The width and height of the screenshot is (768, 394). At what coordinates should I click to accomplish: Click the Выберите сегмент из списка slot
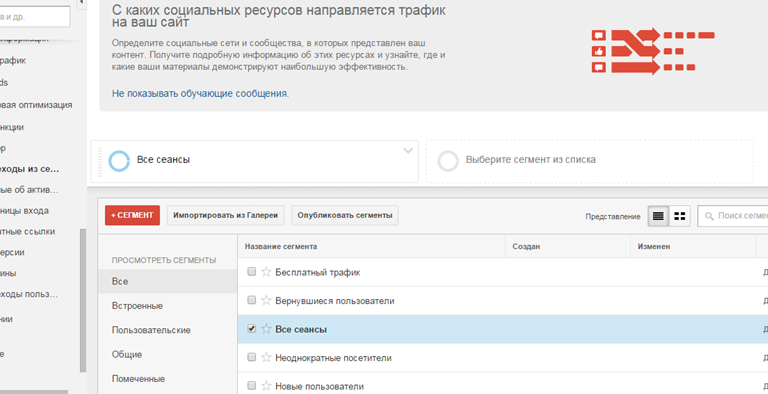tap(589, 162)
